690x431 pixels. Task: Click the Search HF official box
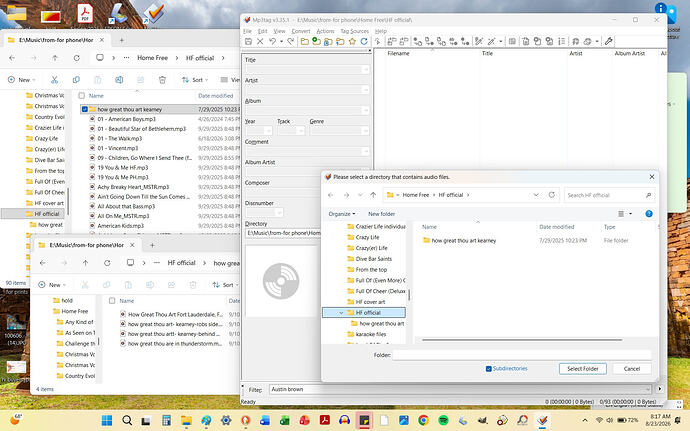(x=609, y=195)
